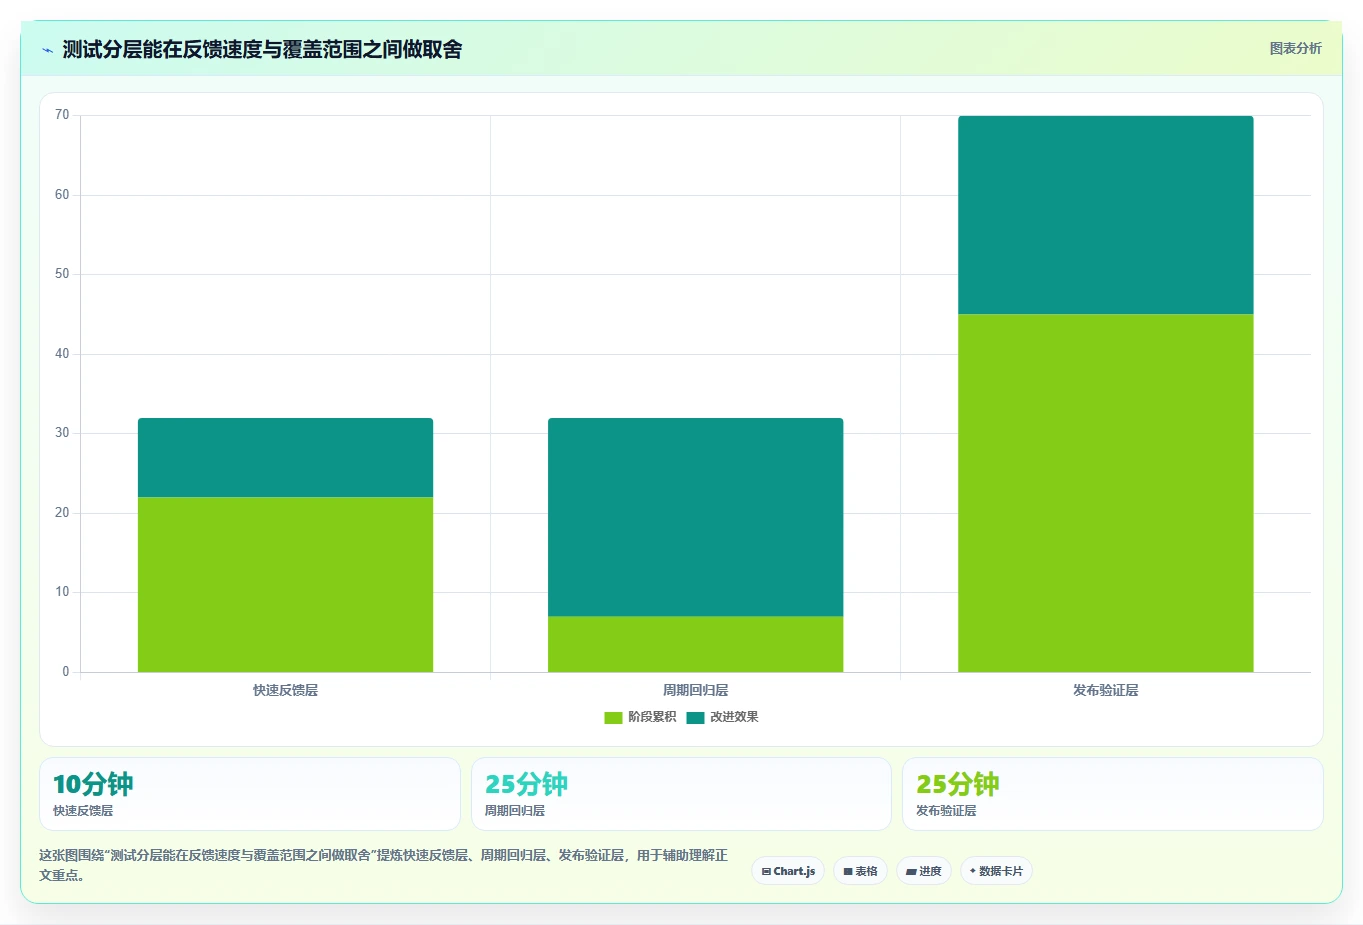This screenshot has height=925, width=1363.
Task: Click the green 阶段累积 segment of 发布验证层 bar
Action: pyautogui.click(x=1105, y=493)
